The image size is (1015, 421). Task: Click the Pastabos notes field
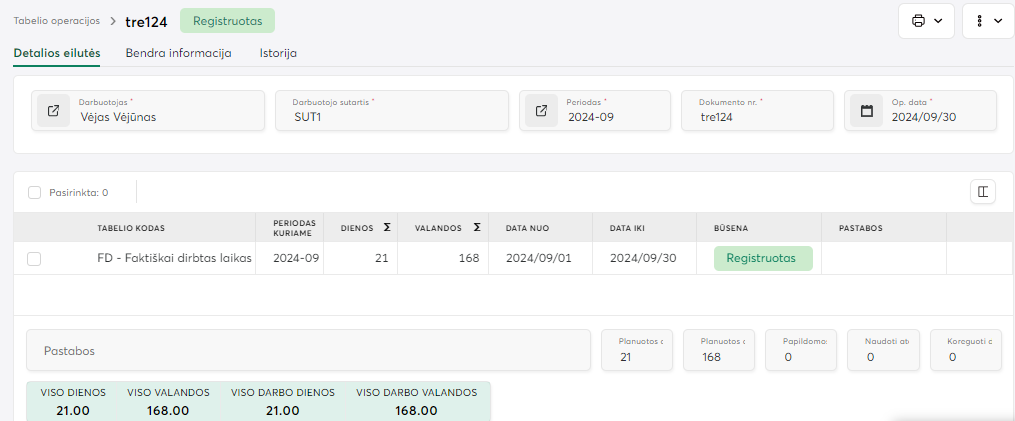point(308,351)
